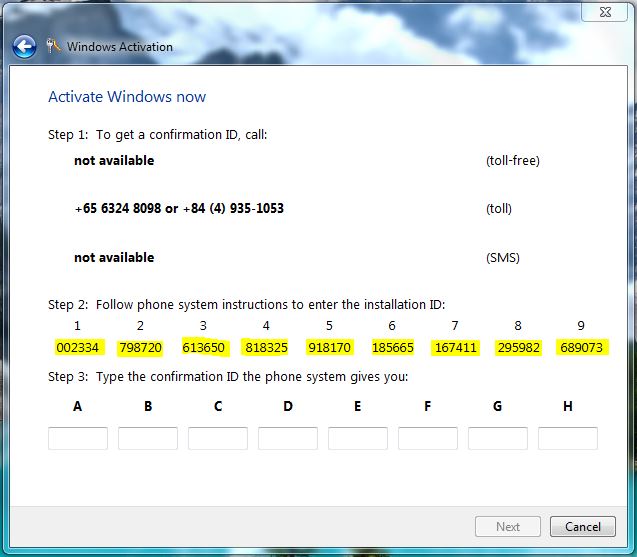The height and width of the screenshot is (557, 637).
Task: Click the Step 3 instruction text
Action: point(228,377)
